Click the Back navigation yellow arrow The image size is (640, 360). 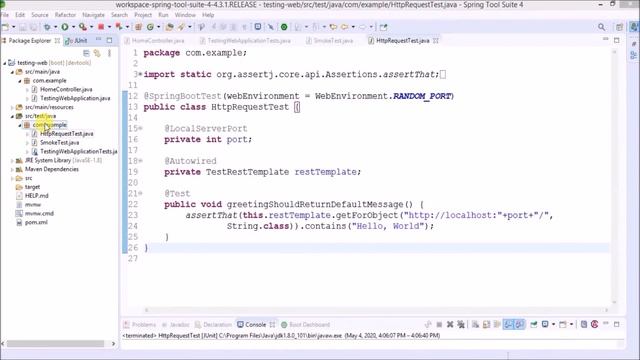coord(345,27)
